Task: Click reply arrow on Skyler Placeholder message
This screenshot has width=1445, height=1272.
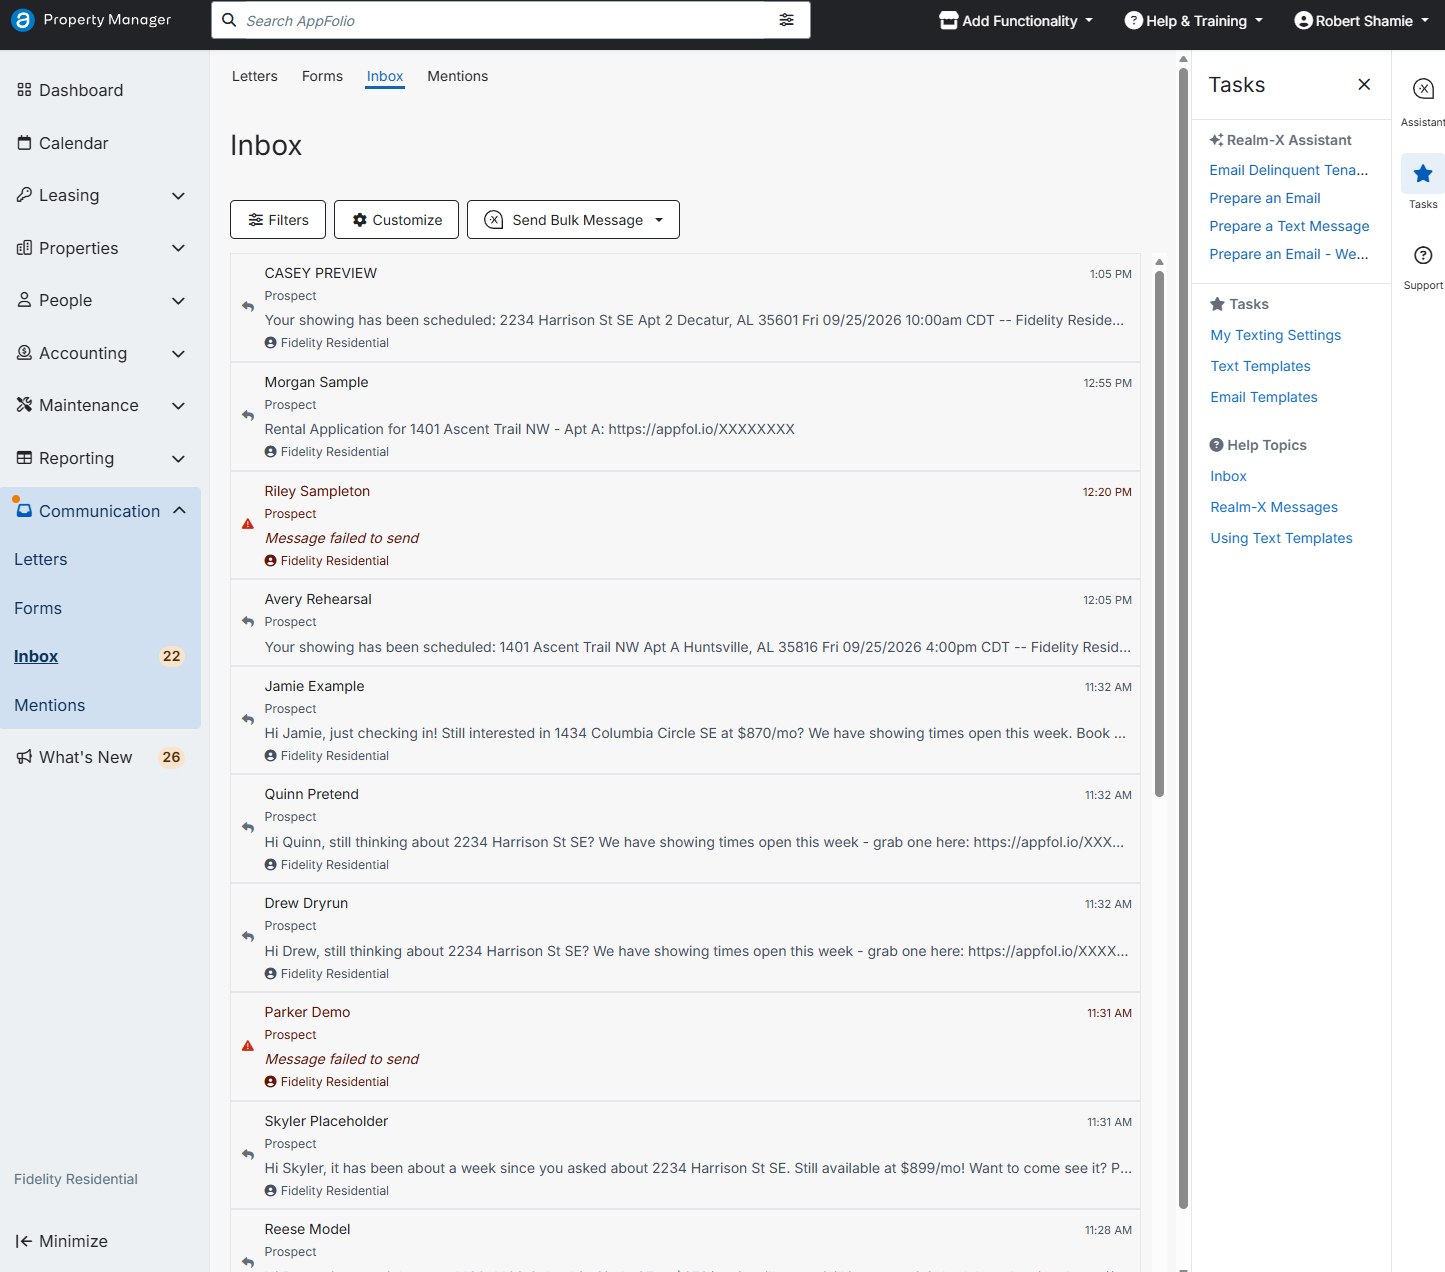Action: click(248, 1155)
